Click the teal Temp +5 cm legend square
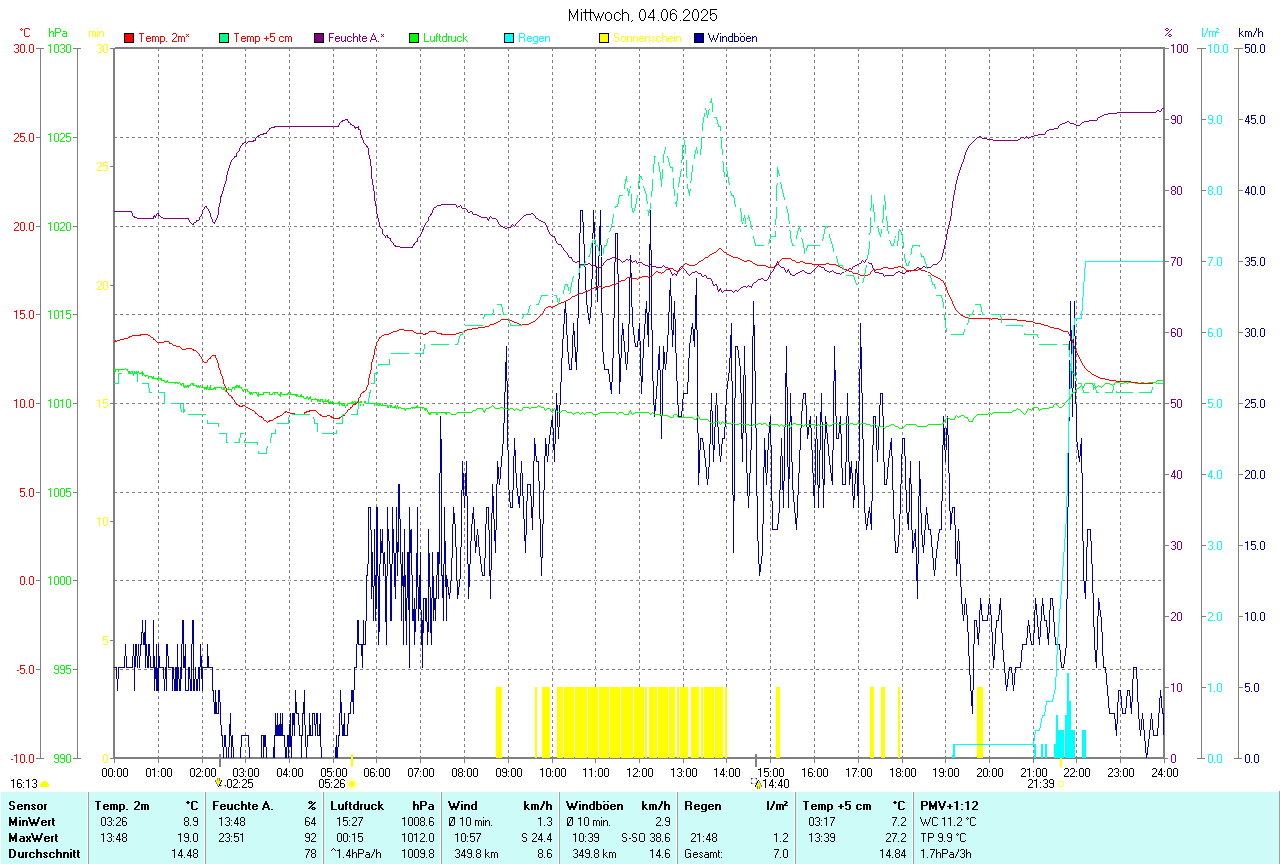 click(x=224, y=38)
